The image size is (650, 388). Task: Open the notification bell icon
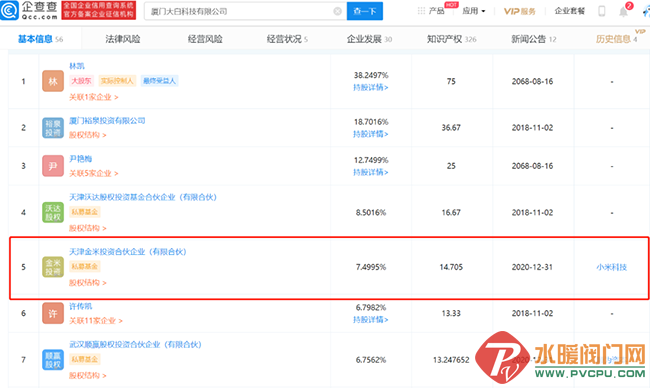623,11
